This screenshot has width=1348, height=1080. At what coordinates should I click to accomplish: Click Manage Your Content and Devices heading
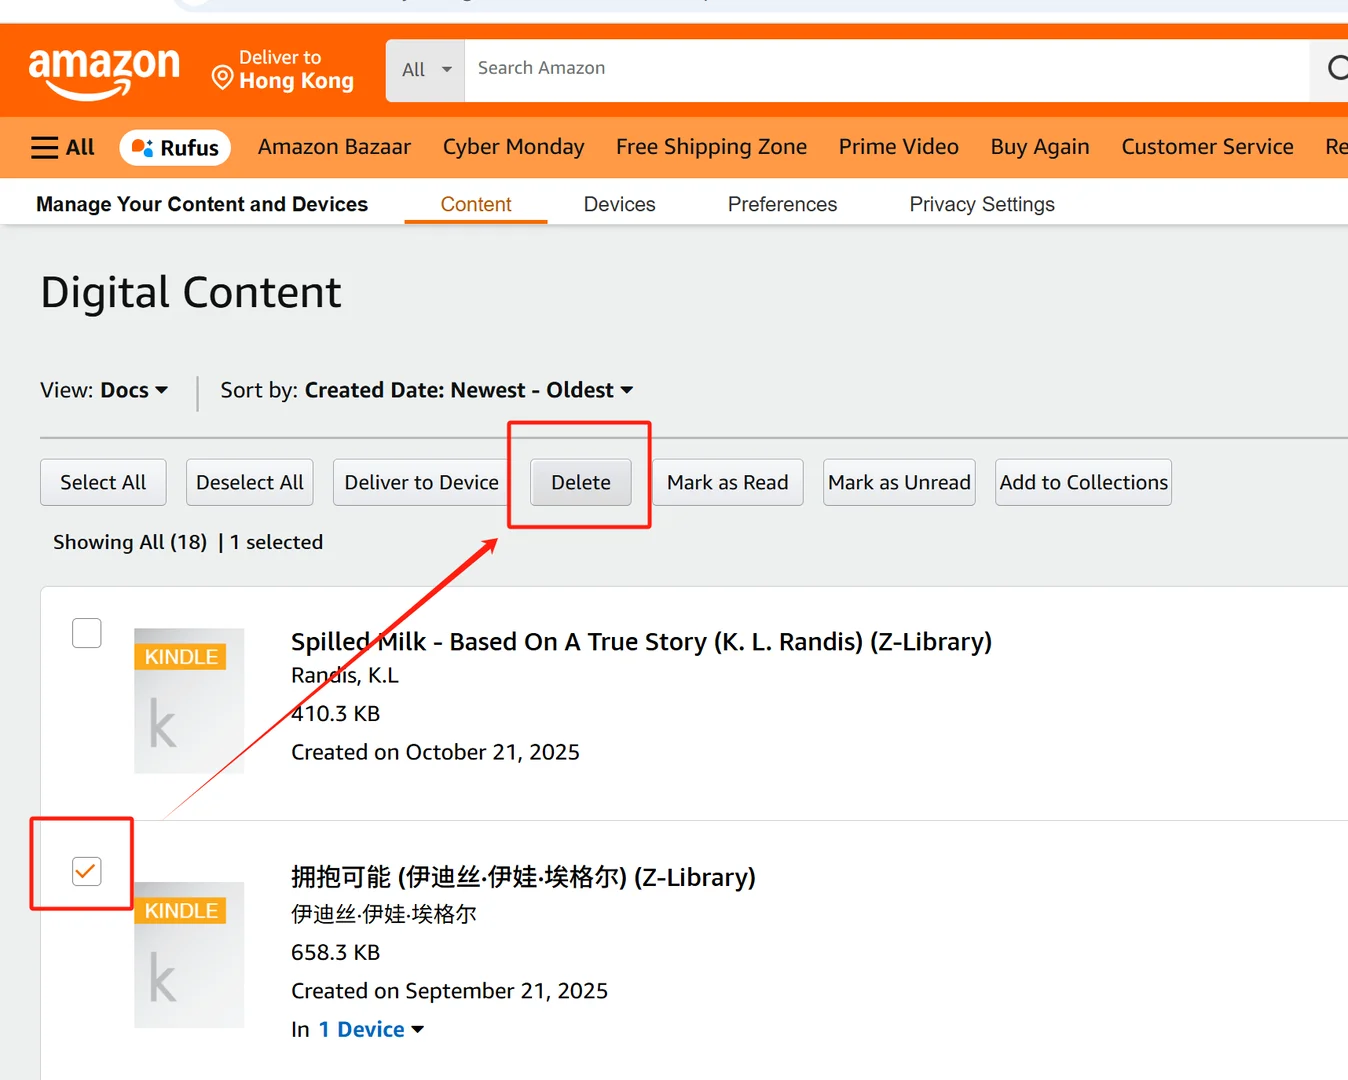[x=202, y=204]
